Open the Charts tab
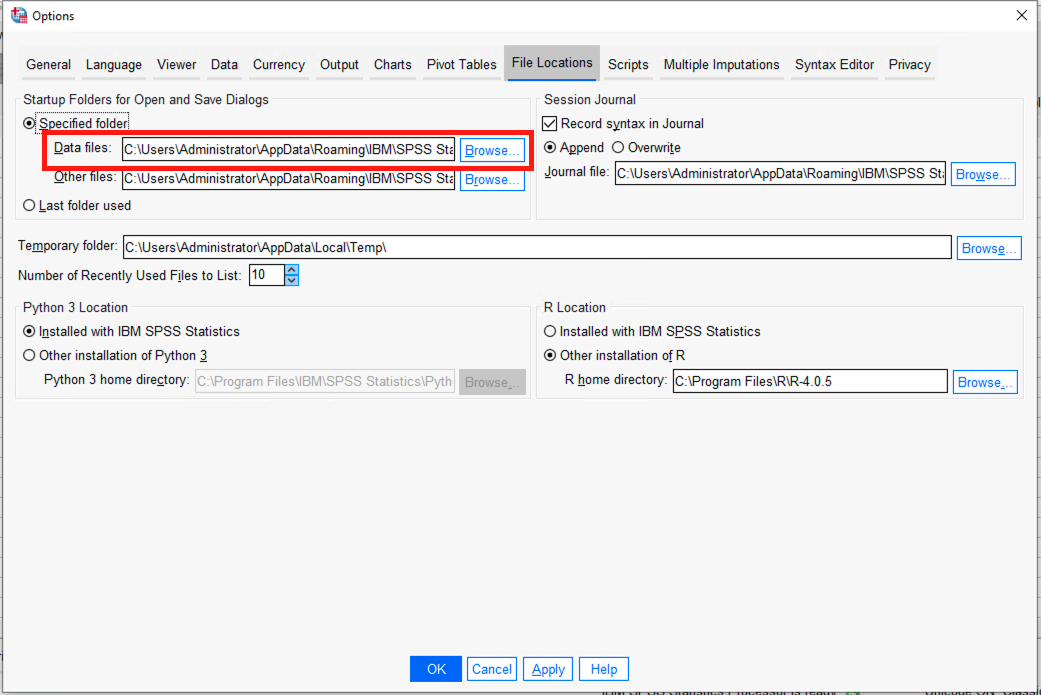 pyautogui.click(x=392, y=64)
